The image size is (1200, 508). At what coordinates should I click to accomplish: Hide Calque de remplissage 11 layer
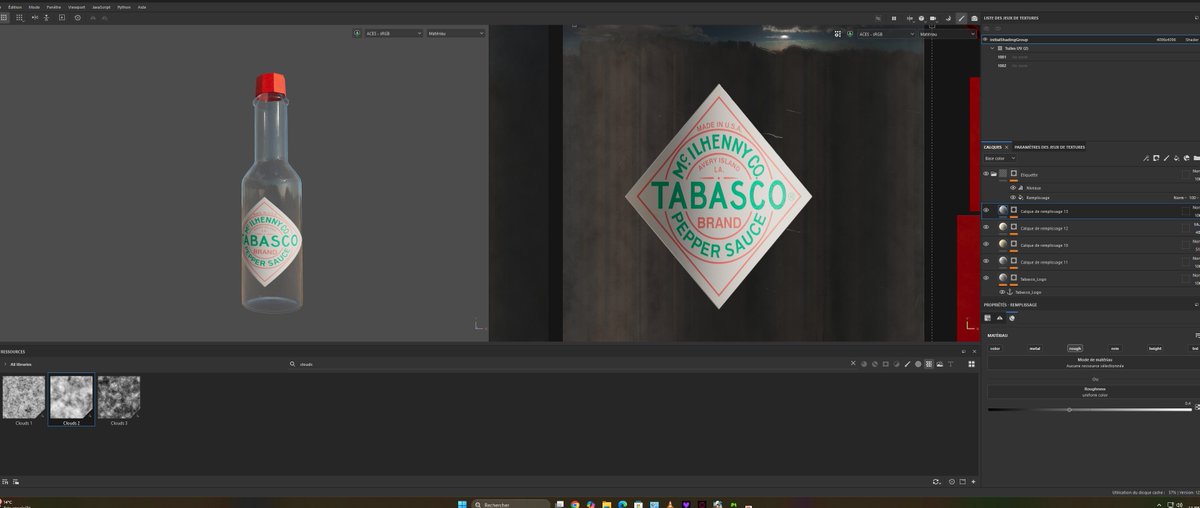986,261
